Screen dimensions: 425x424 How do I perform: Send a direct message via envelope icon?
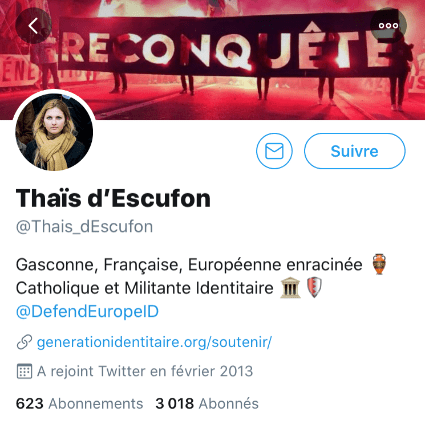[274, 151]
